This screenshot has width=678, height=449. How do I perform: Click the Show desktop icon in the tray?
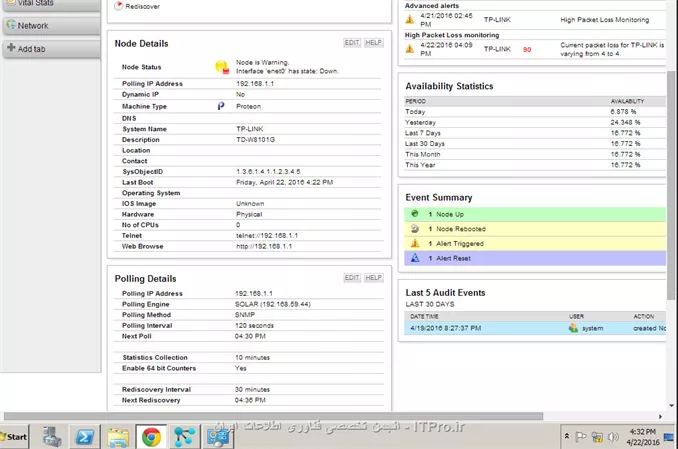coord(669,437)
